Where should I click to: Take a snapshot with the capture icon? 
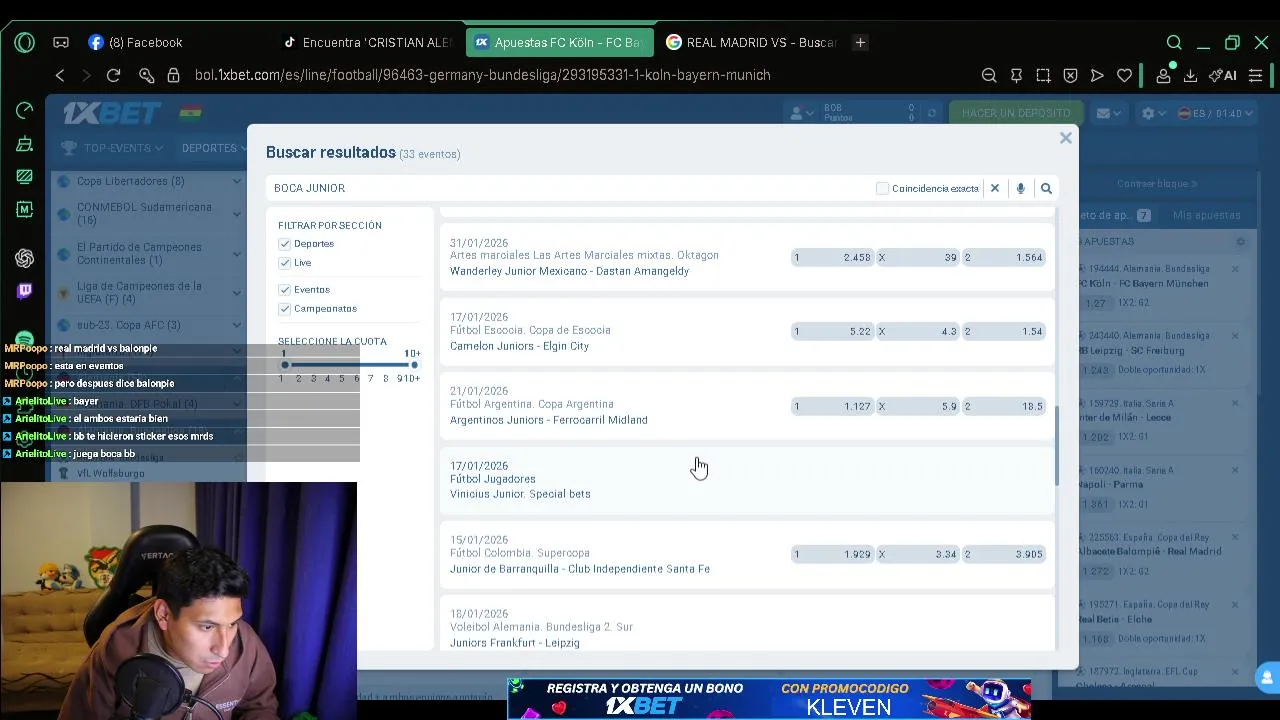[x=1043, y=75]
